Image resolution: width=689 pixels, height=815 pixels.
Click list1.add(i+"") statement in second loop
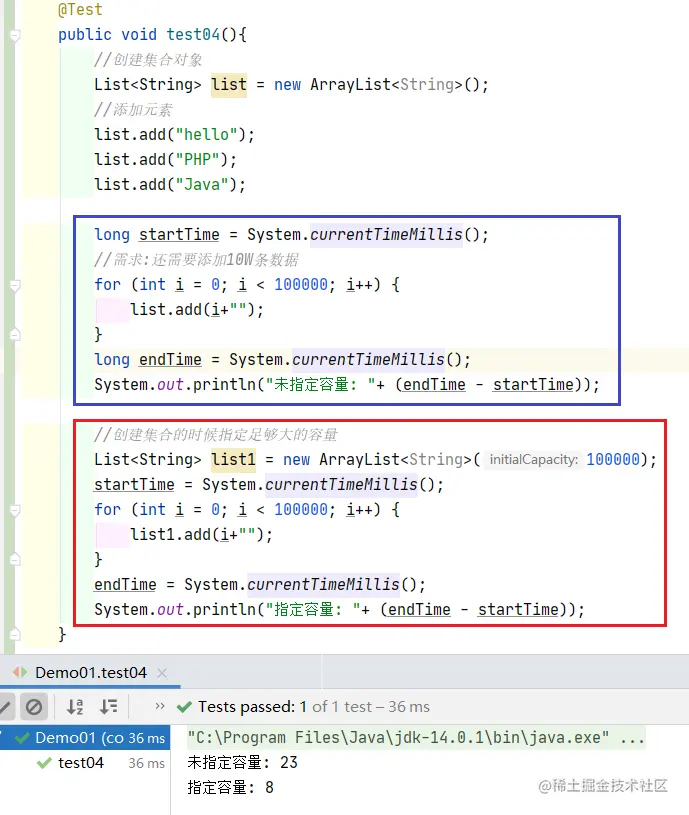pos(202,535)
